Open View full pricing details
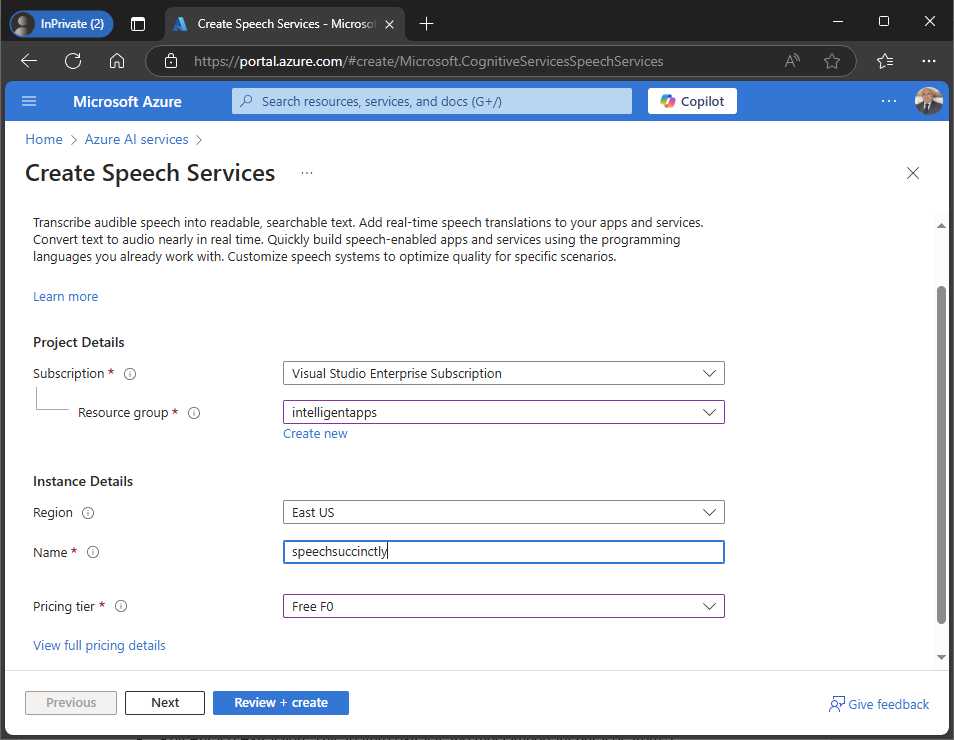The height and width of the screenshot is (740, 954). click(x=99, y=645)
